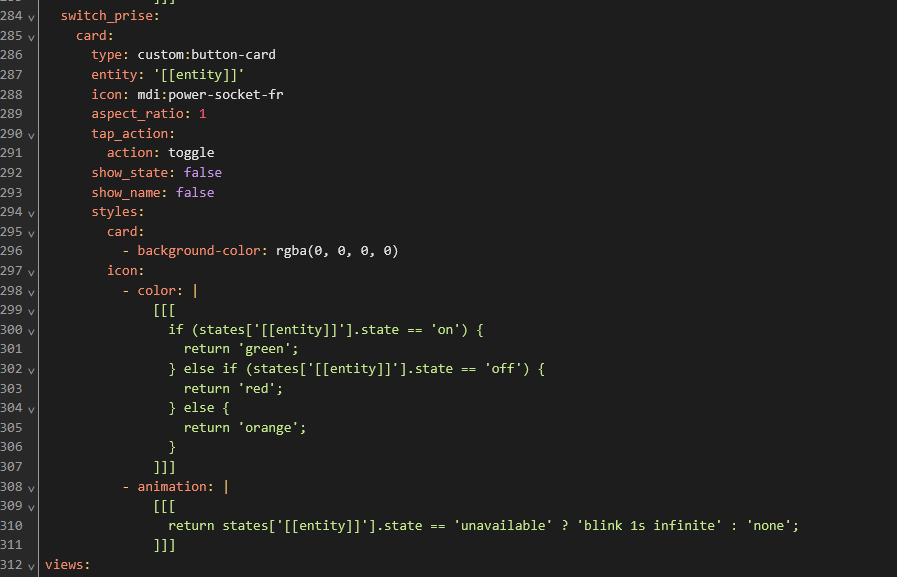Place cursor on custom:button-card value

click(206, 55)
